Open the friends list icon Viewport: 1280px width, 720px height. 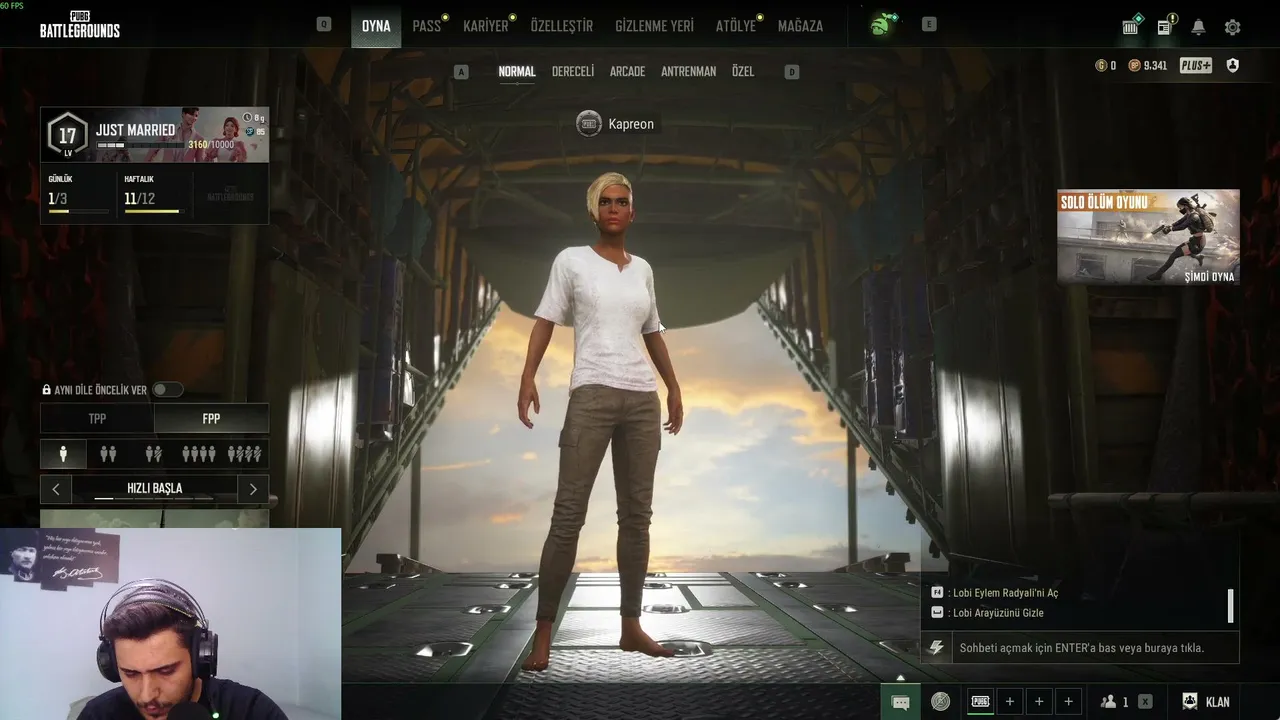click(x=1108, y=702)
